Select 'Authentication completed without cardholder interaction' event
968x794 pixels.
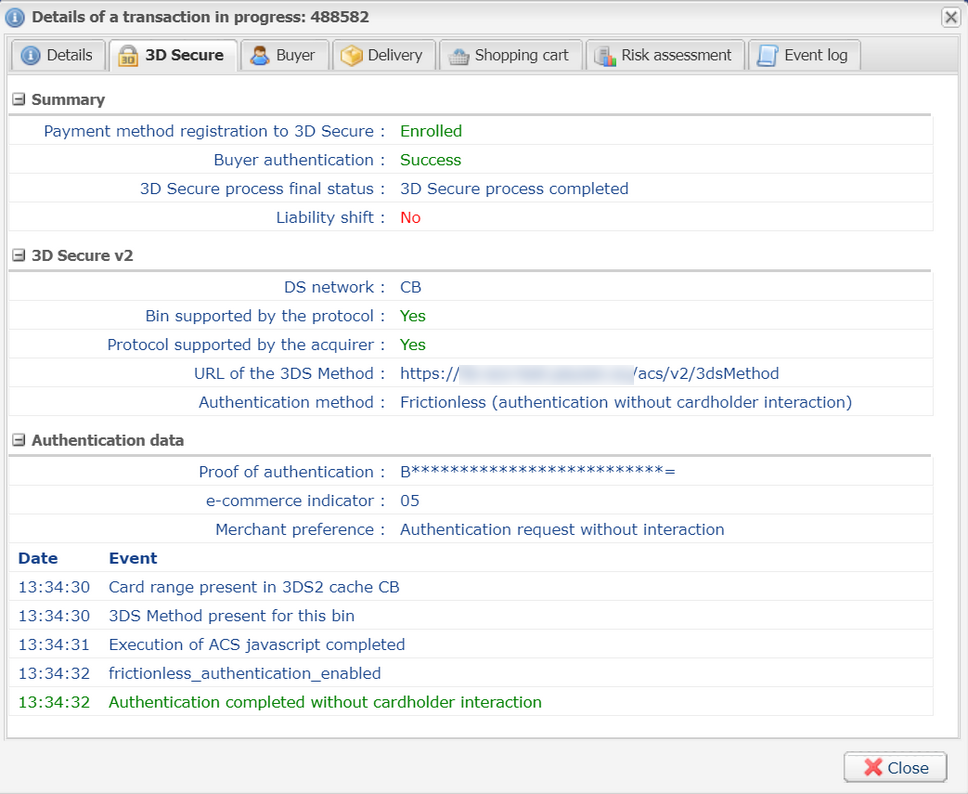[325, 702]
